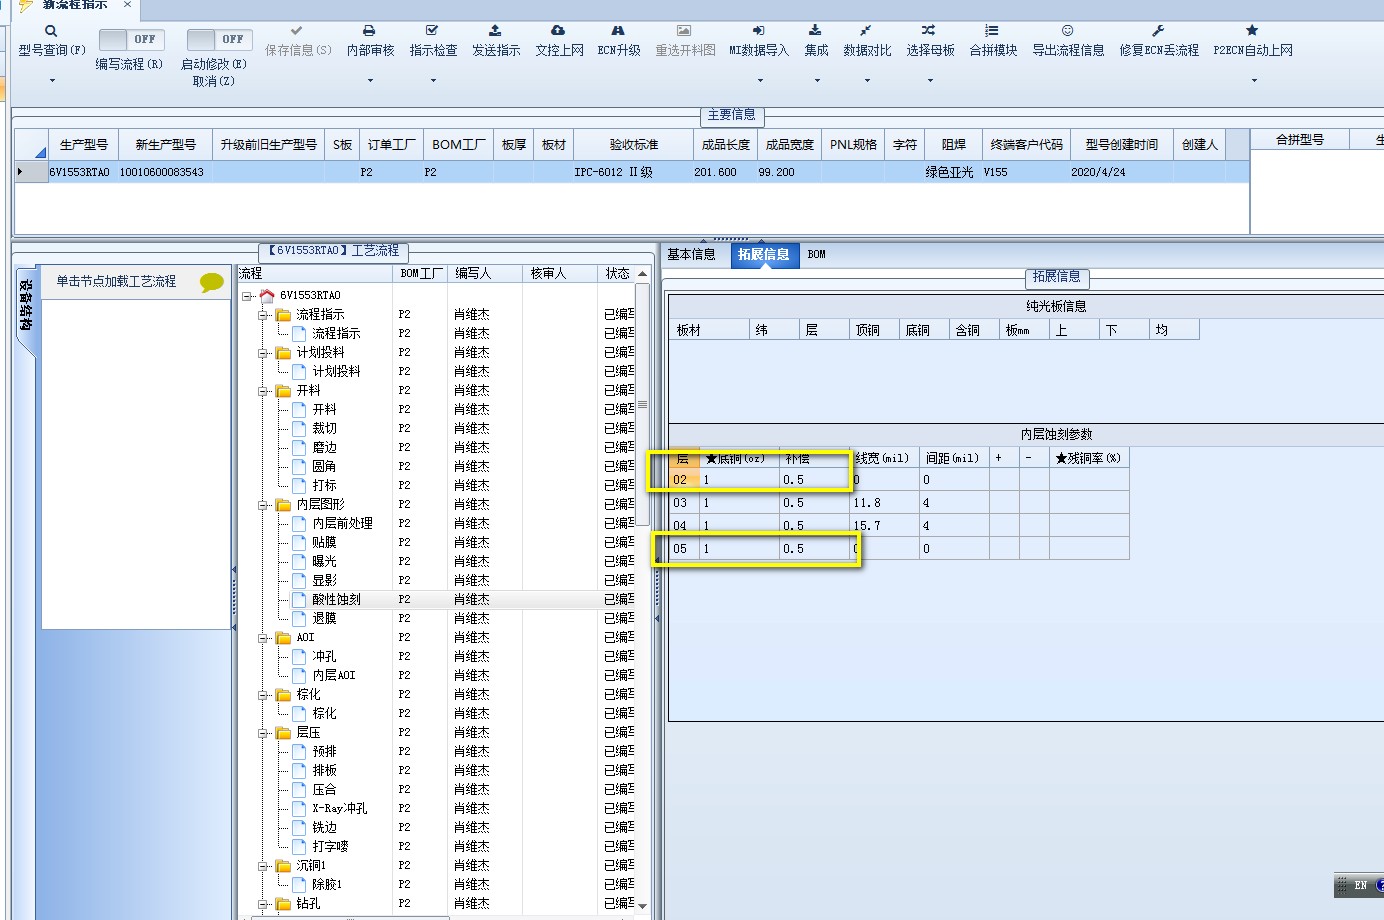The image size is (1384, 920).
Task: Click 选择母板 shuffle icon
Action: click(929, 31)
